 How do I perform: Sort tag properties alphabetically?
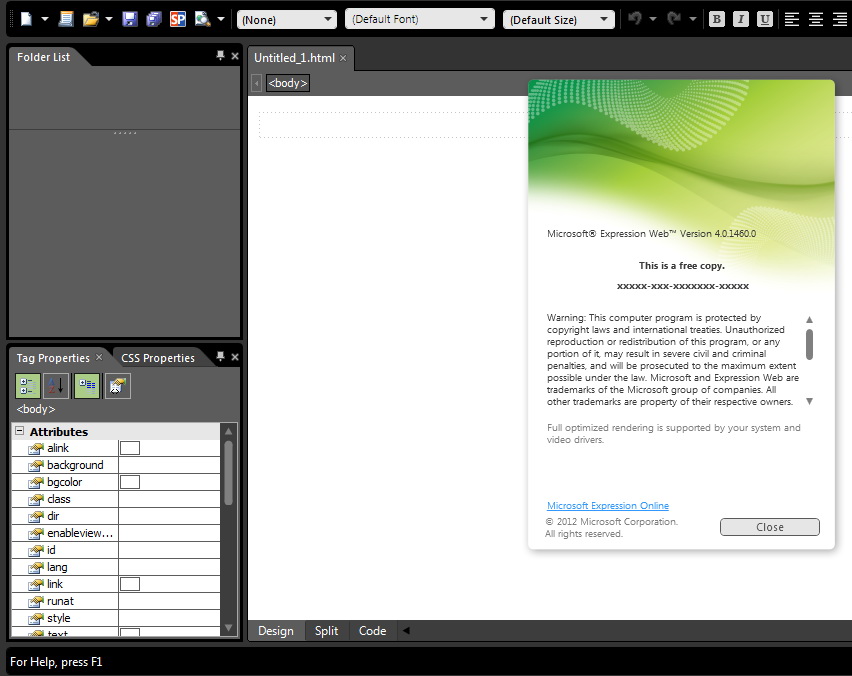click(56, 386)
